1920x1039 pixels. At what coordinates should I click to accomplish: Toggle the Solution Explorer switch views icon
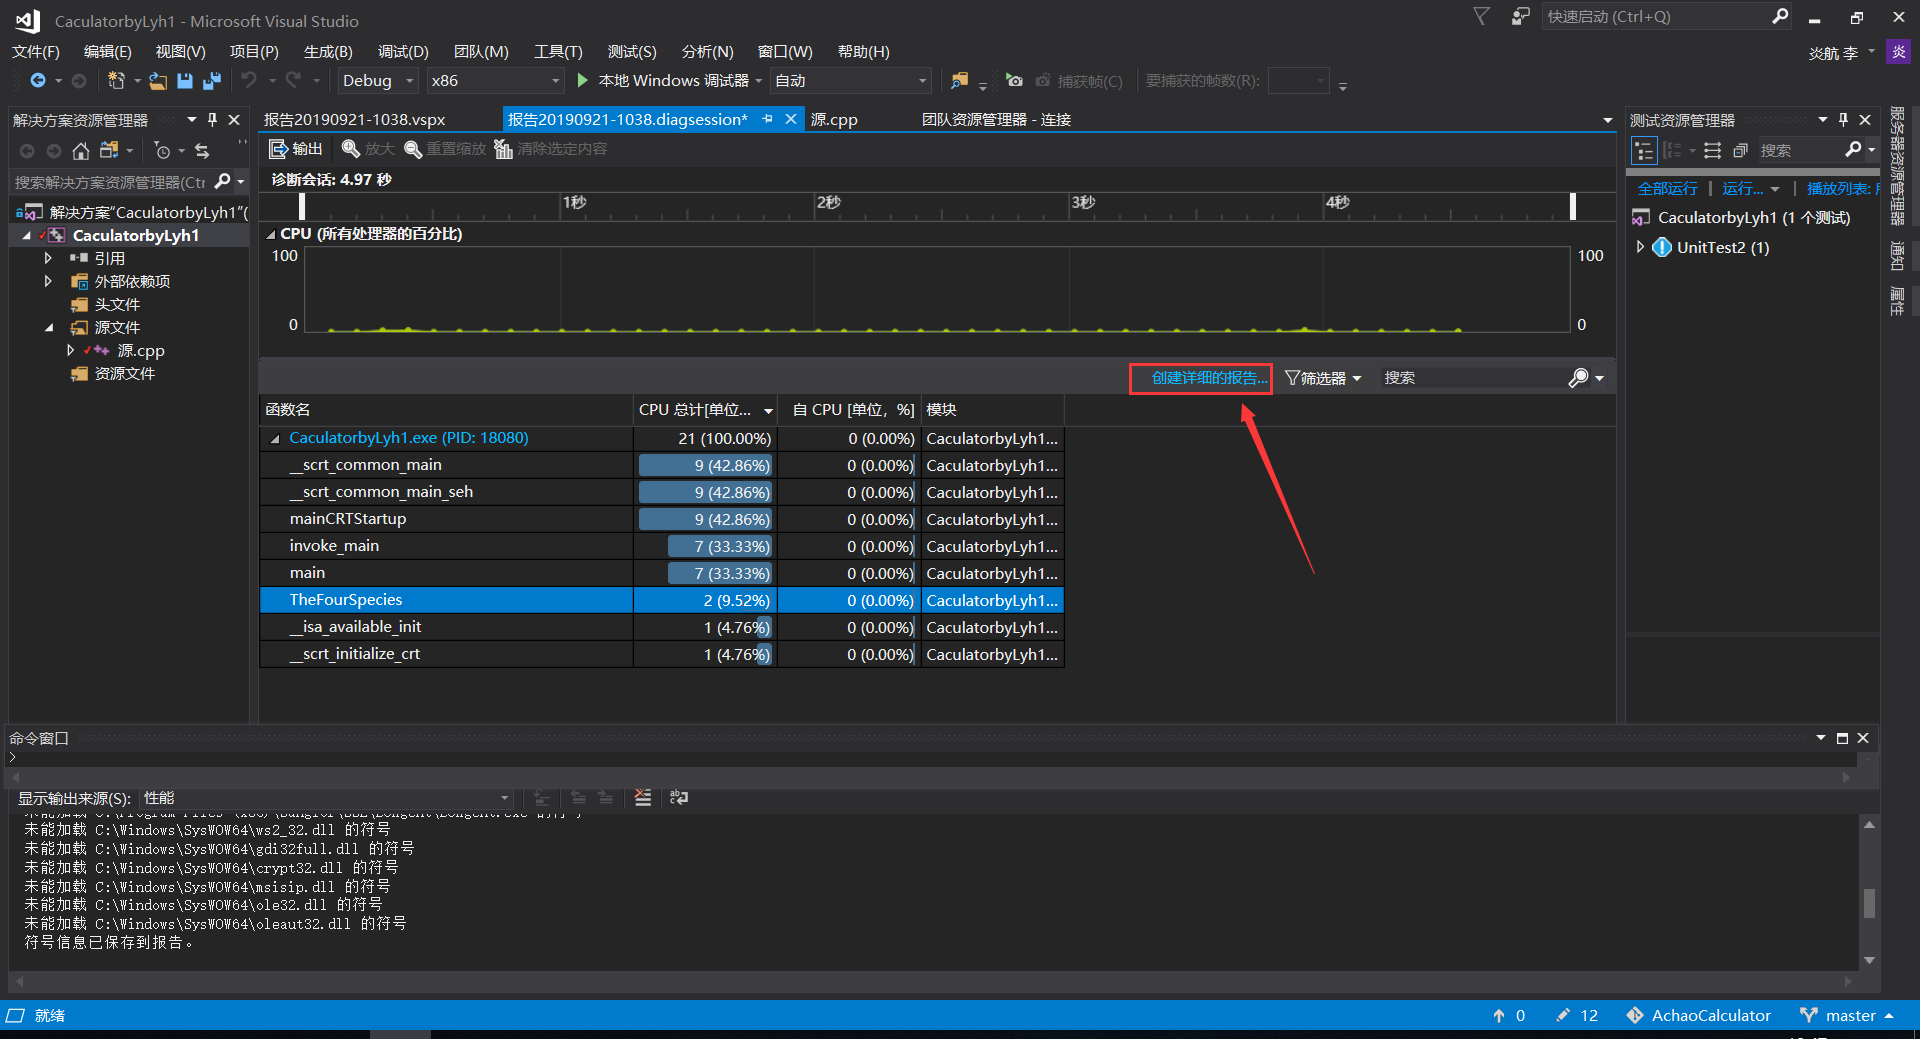click(x=109, y=151)
